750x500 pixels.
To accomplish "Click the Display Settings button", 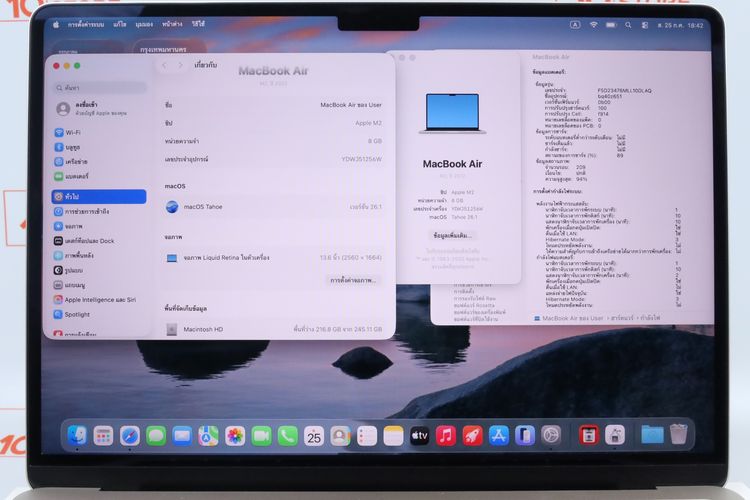I will click(x=353, y=280).
